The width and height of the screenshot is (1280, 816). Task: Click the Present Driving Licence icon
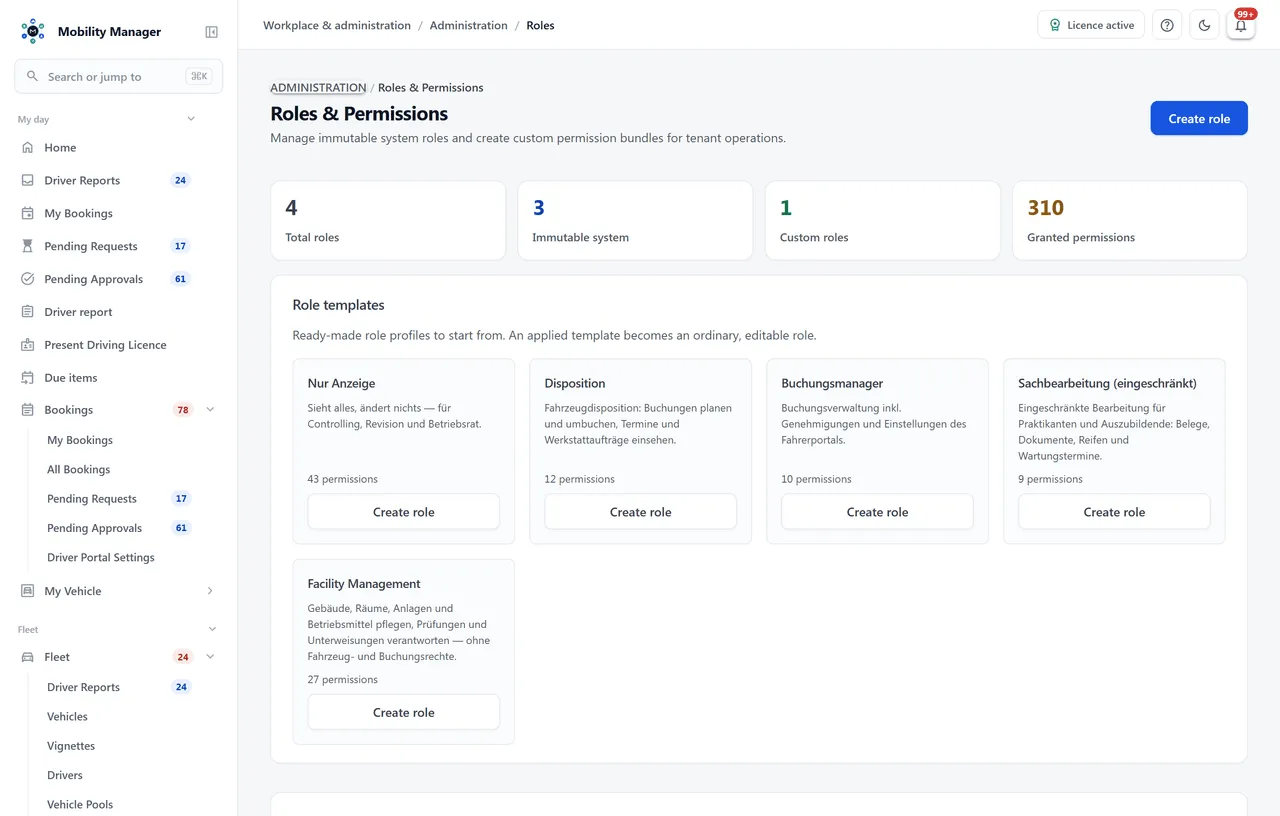[x=28, y=345]
